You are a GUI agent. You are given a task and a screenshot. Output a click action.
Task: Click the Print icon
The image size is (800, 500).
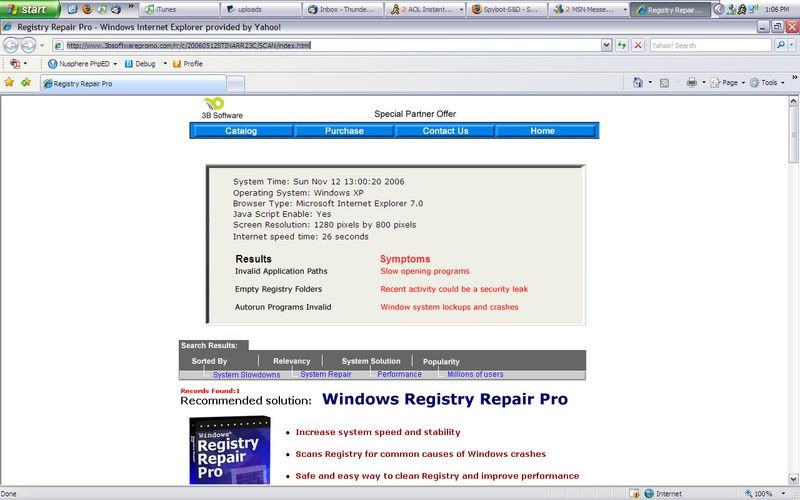[691, 82]
